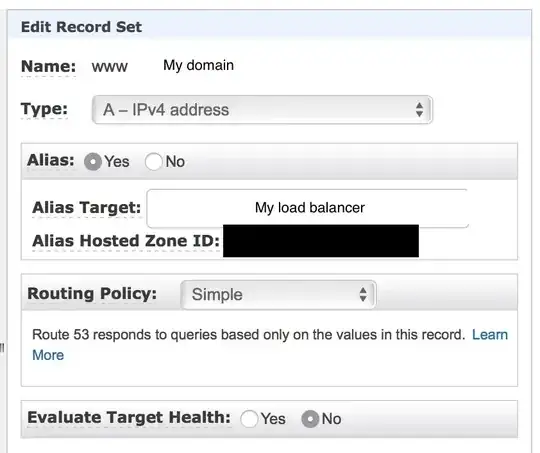
Task: Click the Name label
Action: point(49,66)
